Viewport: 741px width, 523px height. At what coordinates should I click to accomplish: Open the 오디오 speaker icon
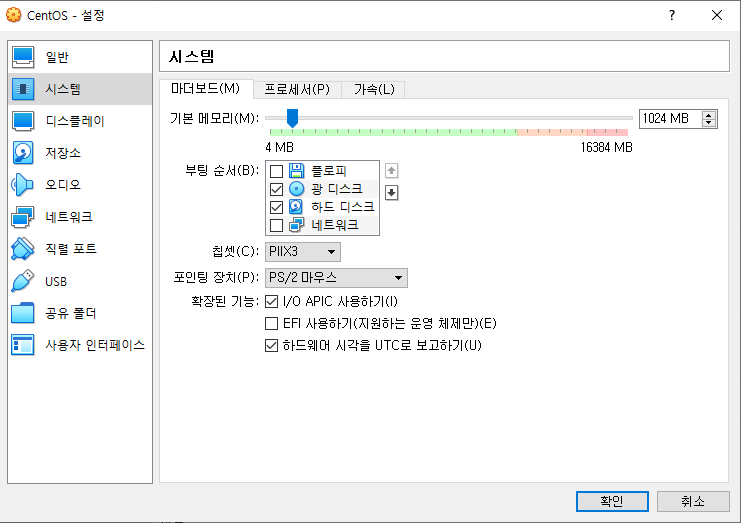click(23, 185)
